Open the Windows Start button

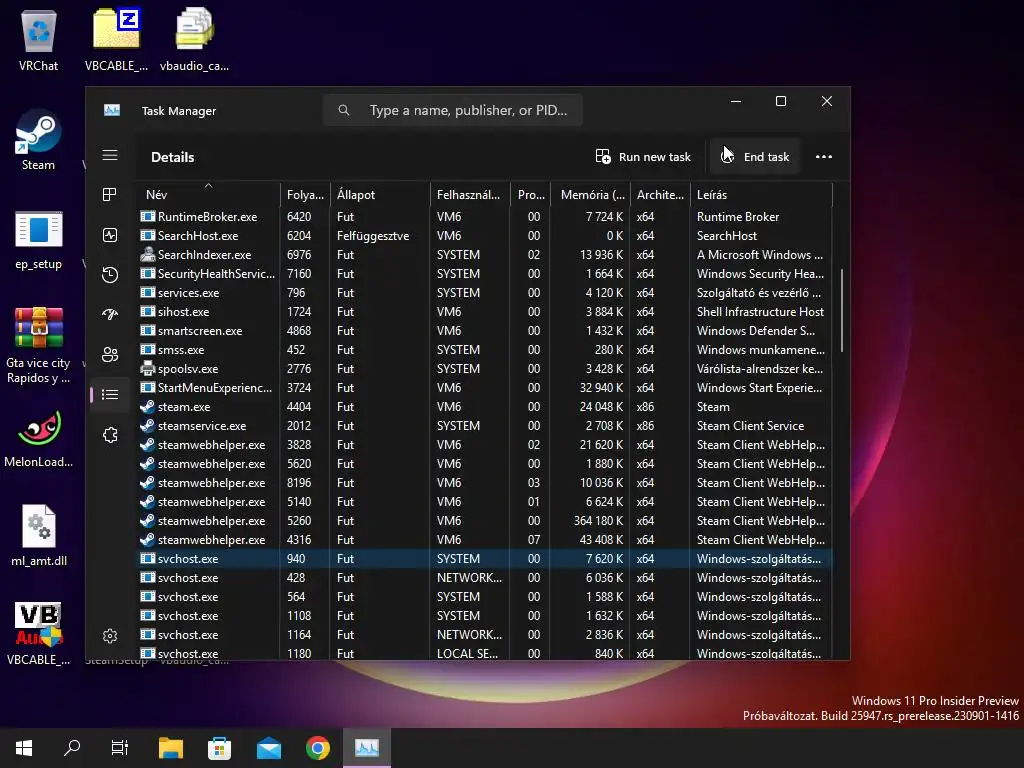[x=24, y=748]
